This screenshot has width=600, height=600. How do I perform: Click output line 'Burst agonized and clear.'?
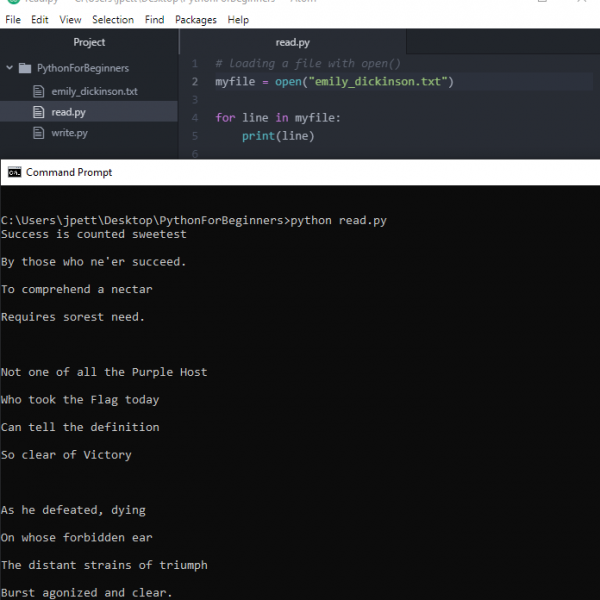point(86,593)
